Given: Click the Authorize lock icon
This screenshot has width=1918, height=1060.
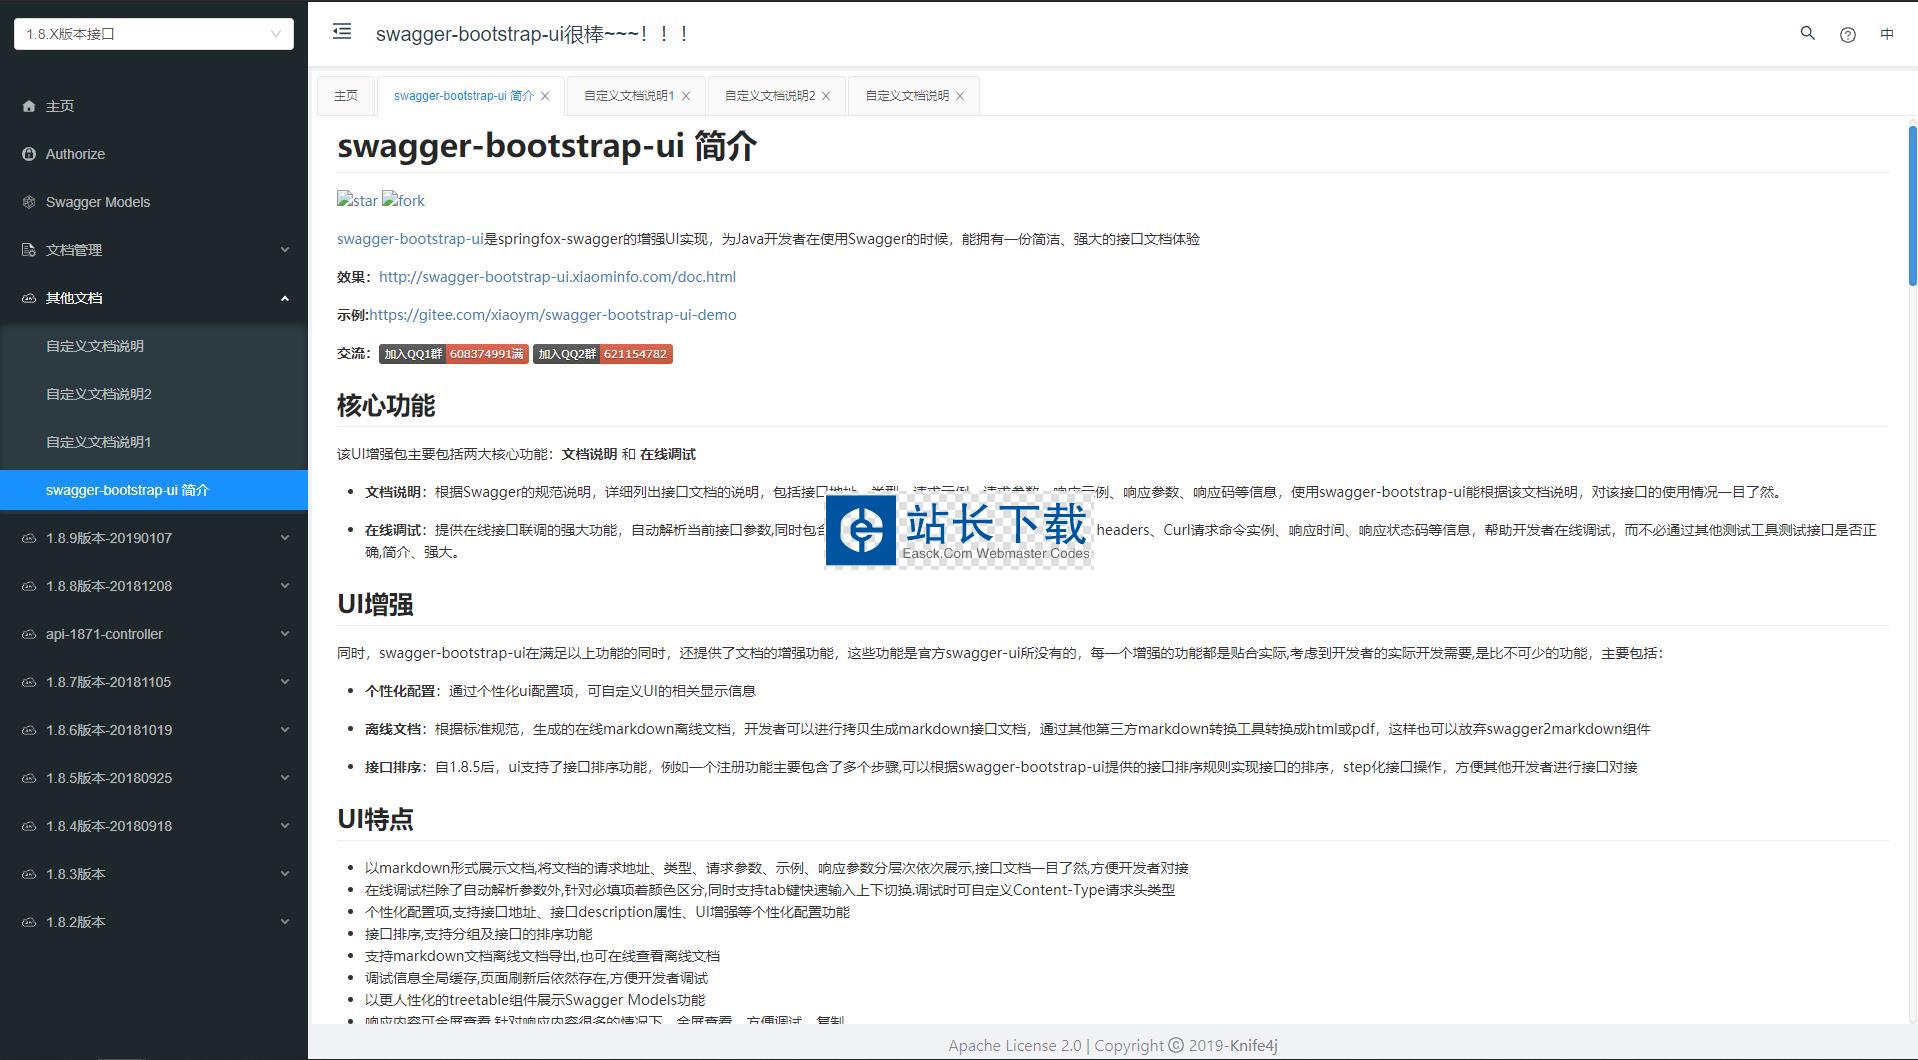Looking at the screenshot, I should tap(29, 154).
